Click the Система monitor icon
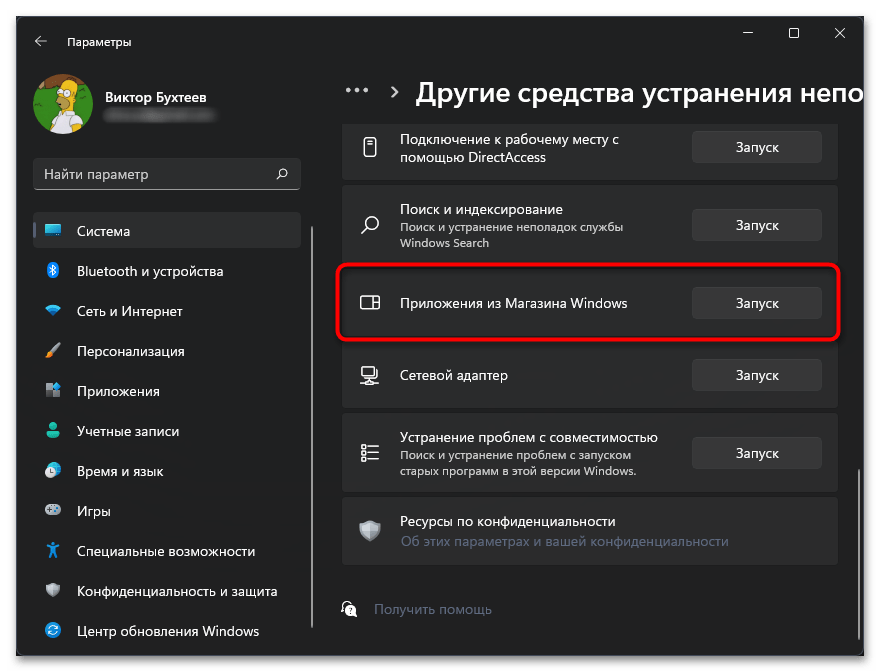880x672 pixels. [53, 230]
